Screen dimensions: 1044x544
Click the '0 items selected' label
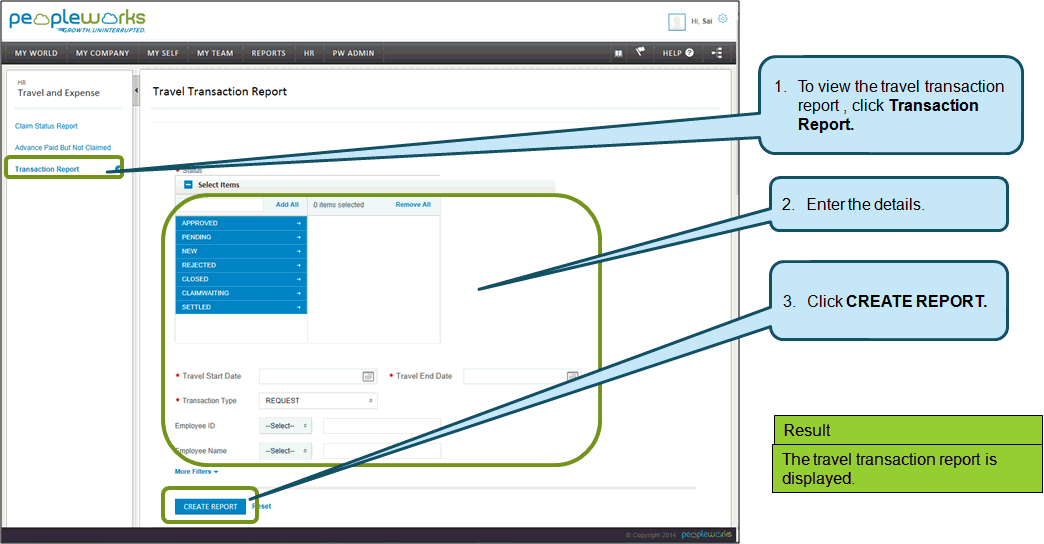click(x=339, y=205)
